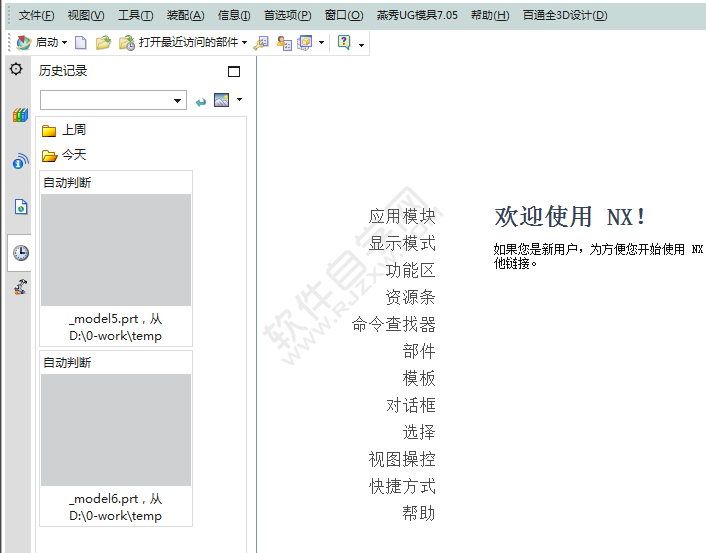Open the web browser page icon in sidebar
706x553 pixels.
[21, 207]
